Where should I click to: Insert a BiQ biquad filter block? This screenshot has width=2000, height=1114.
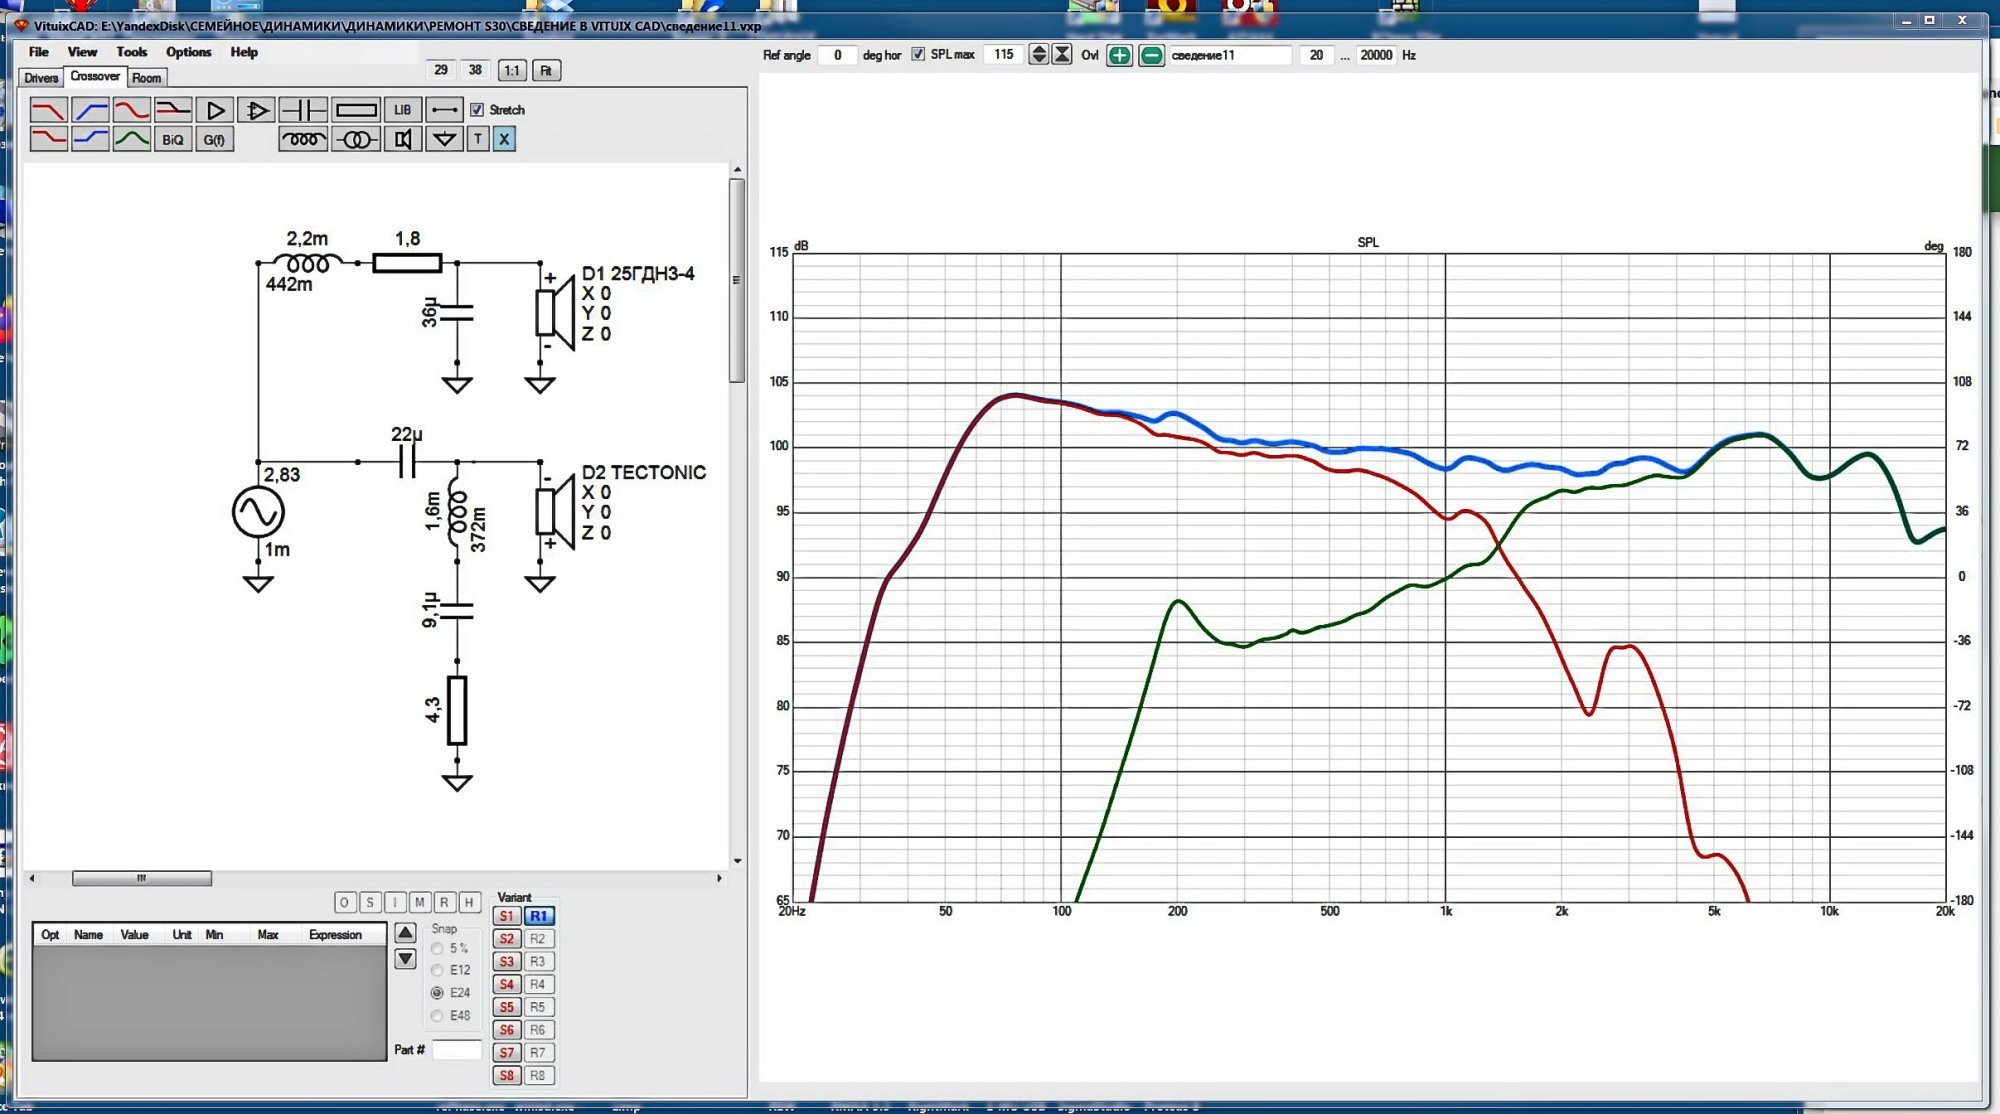pyautogui.click(x=172, y=140)
